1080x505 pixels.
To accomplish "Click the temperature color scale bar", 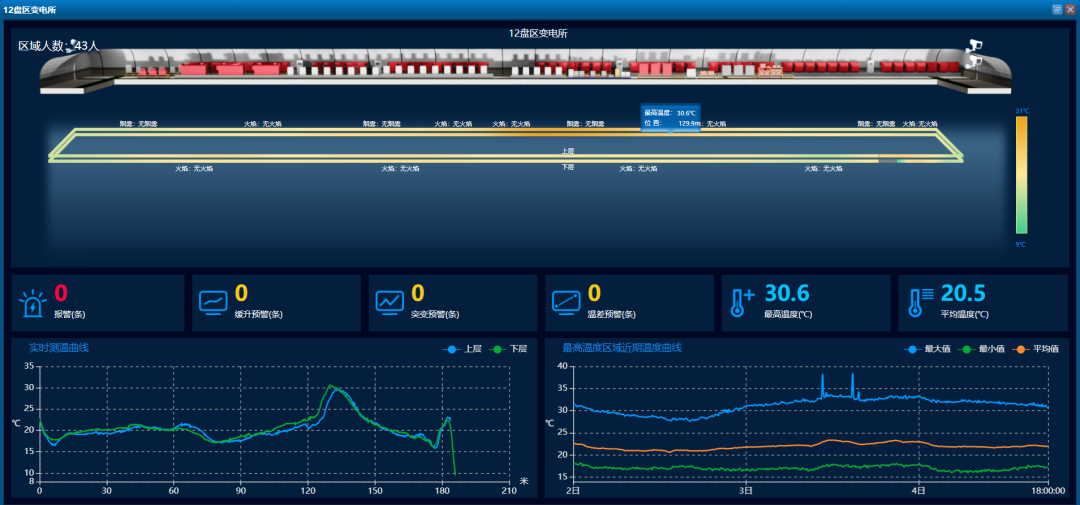I will point(1021,175).
